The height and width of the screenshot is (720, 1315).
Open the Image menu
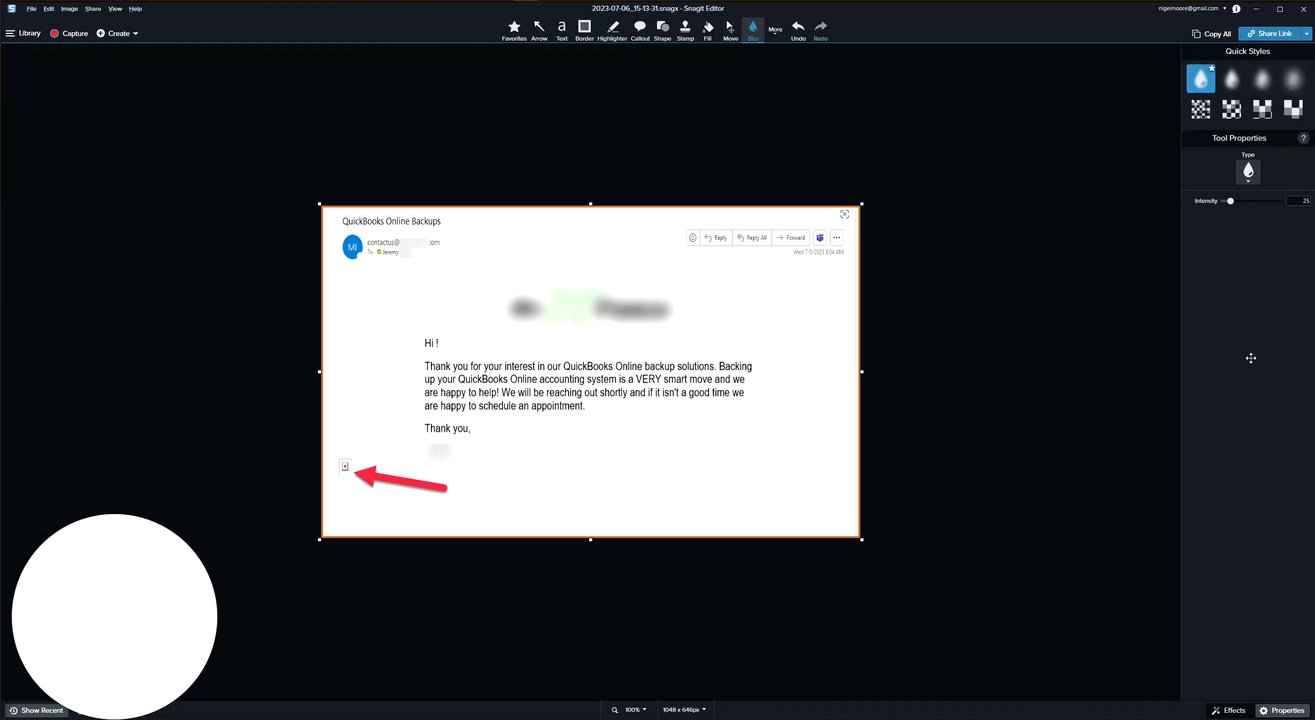click(x=69, y=8)
